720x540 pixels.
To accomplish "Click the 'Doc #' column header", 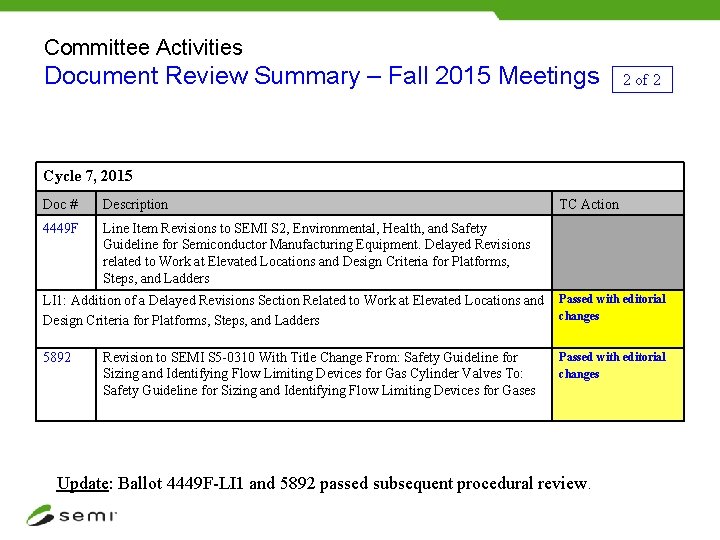I will 60,204.
